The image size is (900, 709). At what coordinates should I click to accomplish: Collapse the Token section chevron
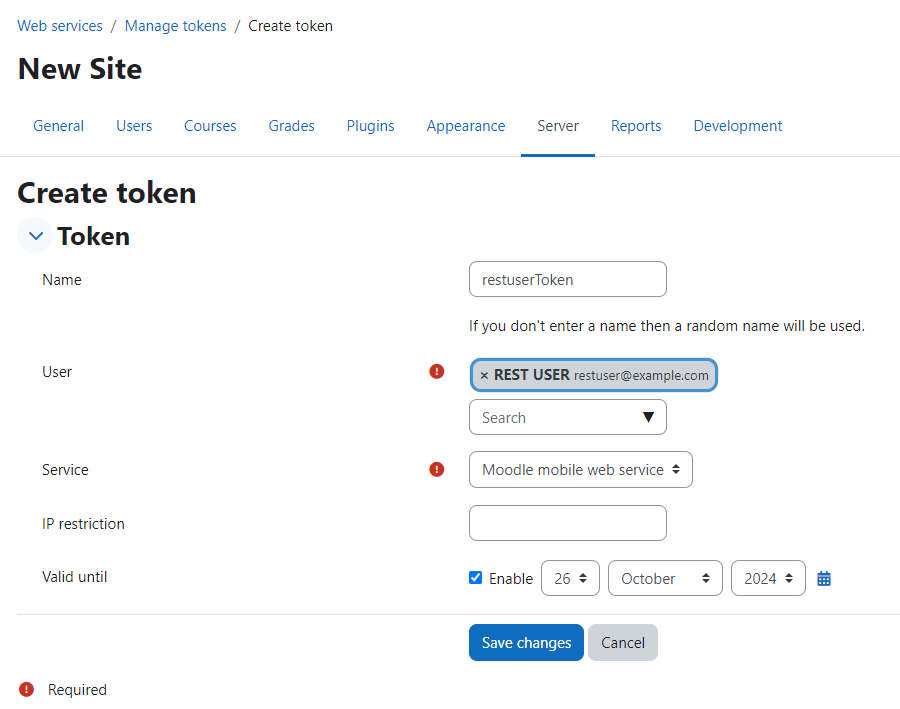click(x=36, y=235)
